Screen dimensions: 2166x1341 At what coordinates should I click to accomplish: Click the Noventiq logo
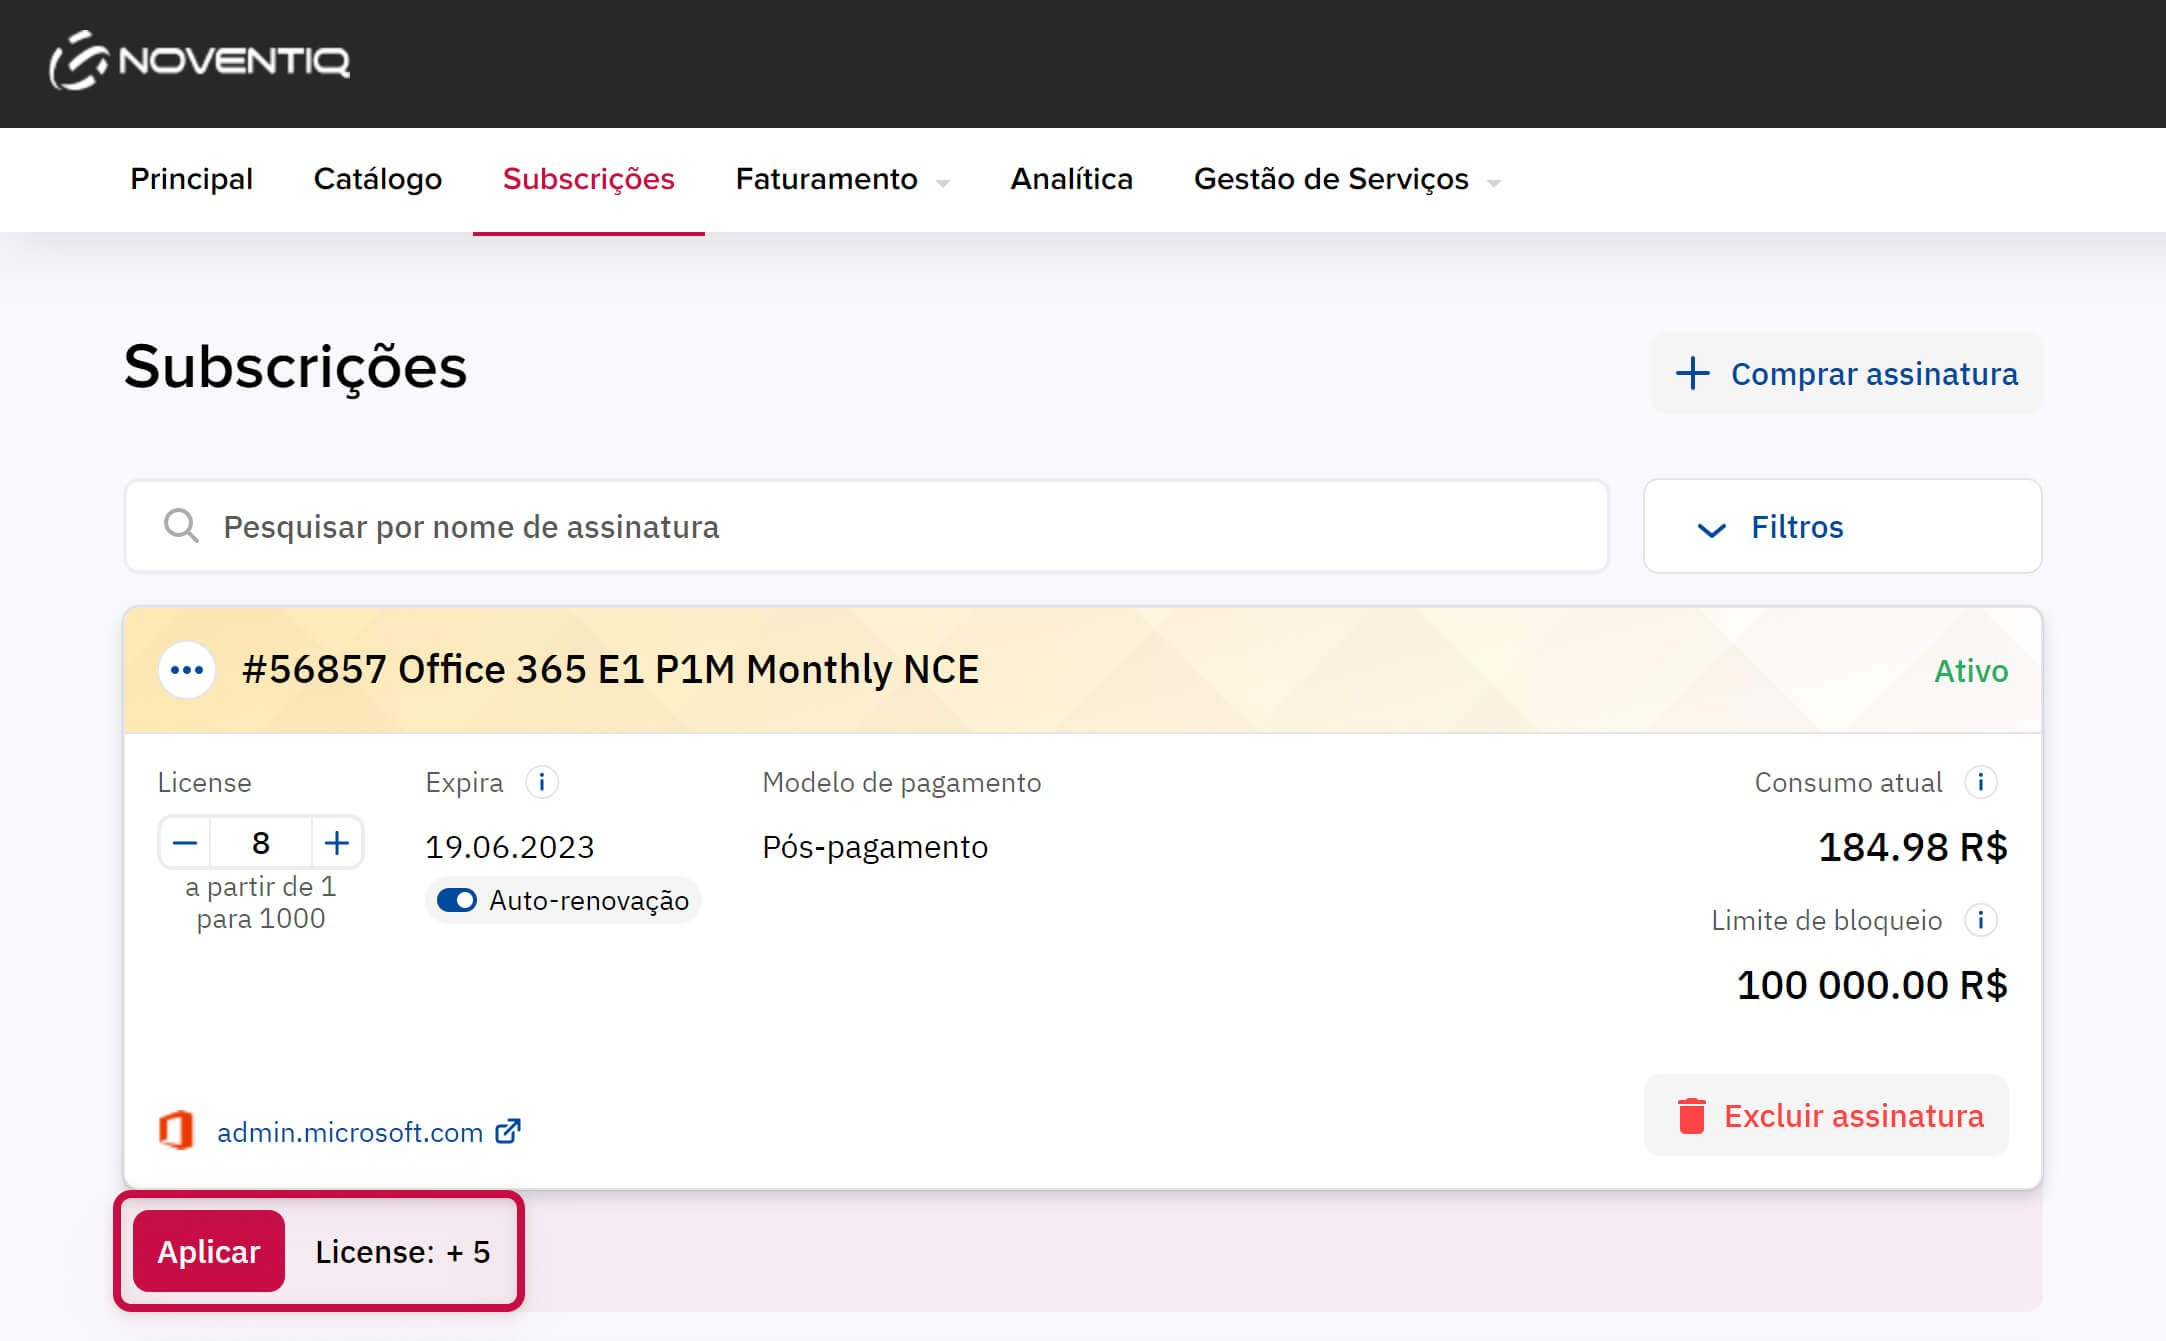199,61
